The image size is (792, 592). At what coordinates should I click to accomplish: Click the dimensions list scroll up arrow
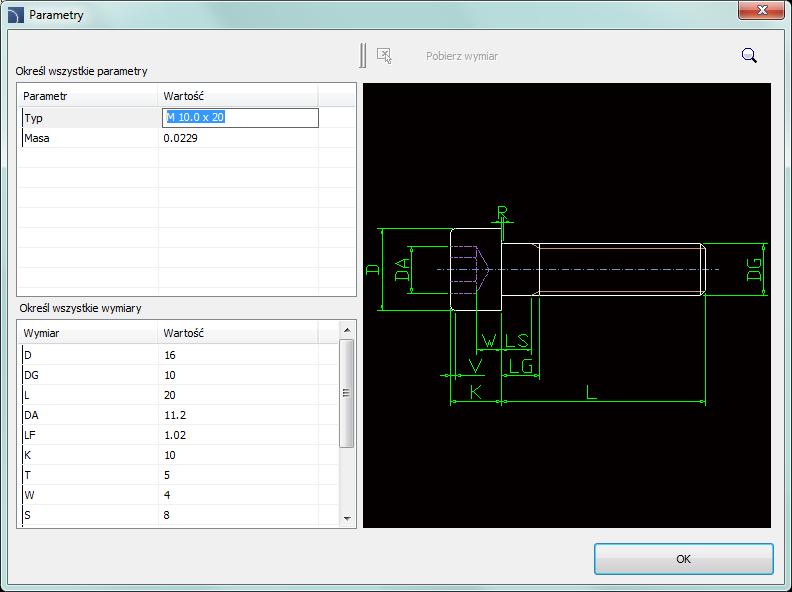[347, 330]
